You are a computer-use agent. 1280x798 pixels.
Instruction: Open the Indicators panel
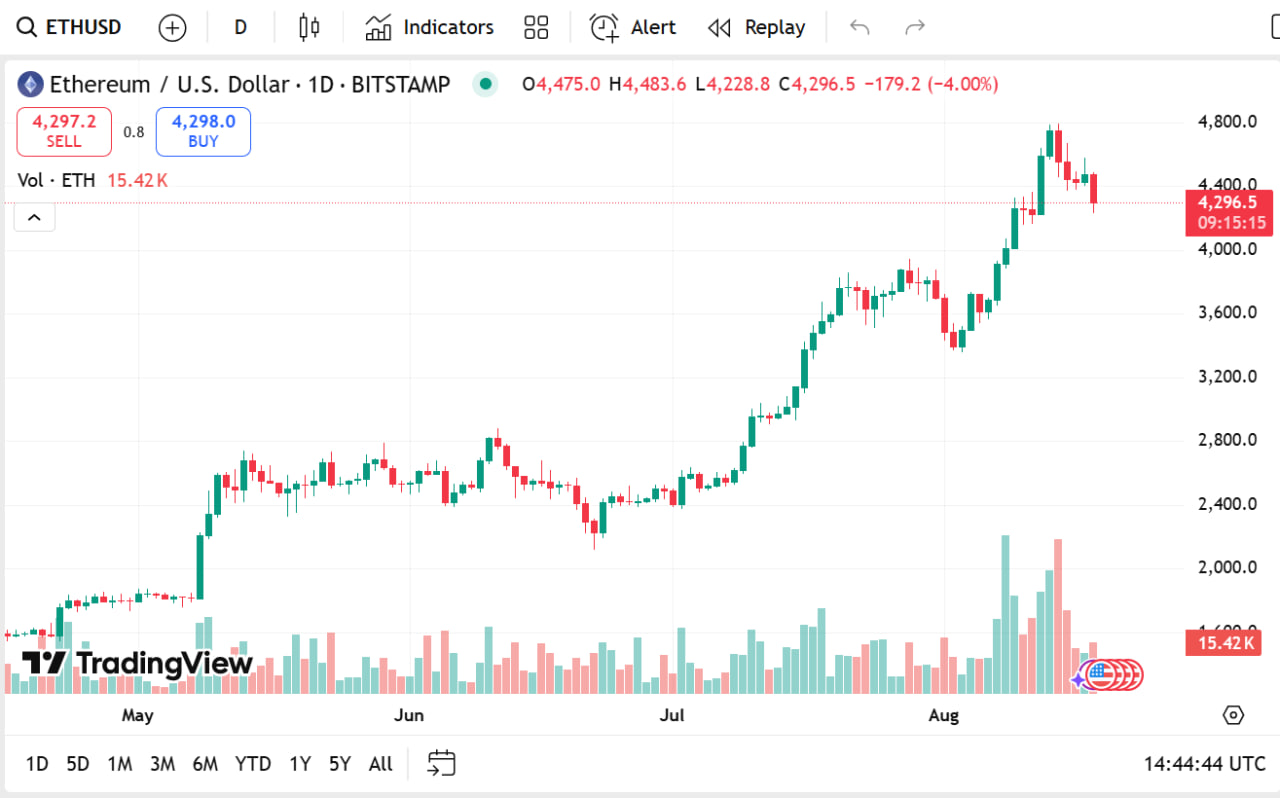coord(429,27)
